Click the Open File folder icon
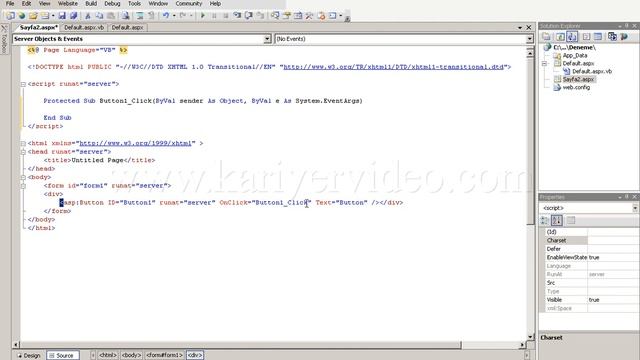 (33, 16)
